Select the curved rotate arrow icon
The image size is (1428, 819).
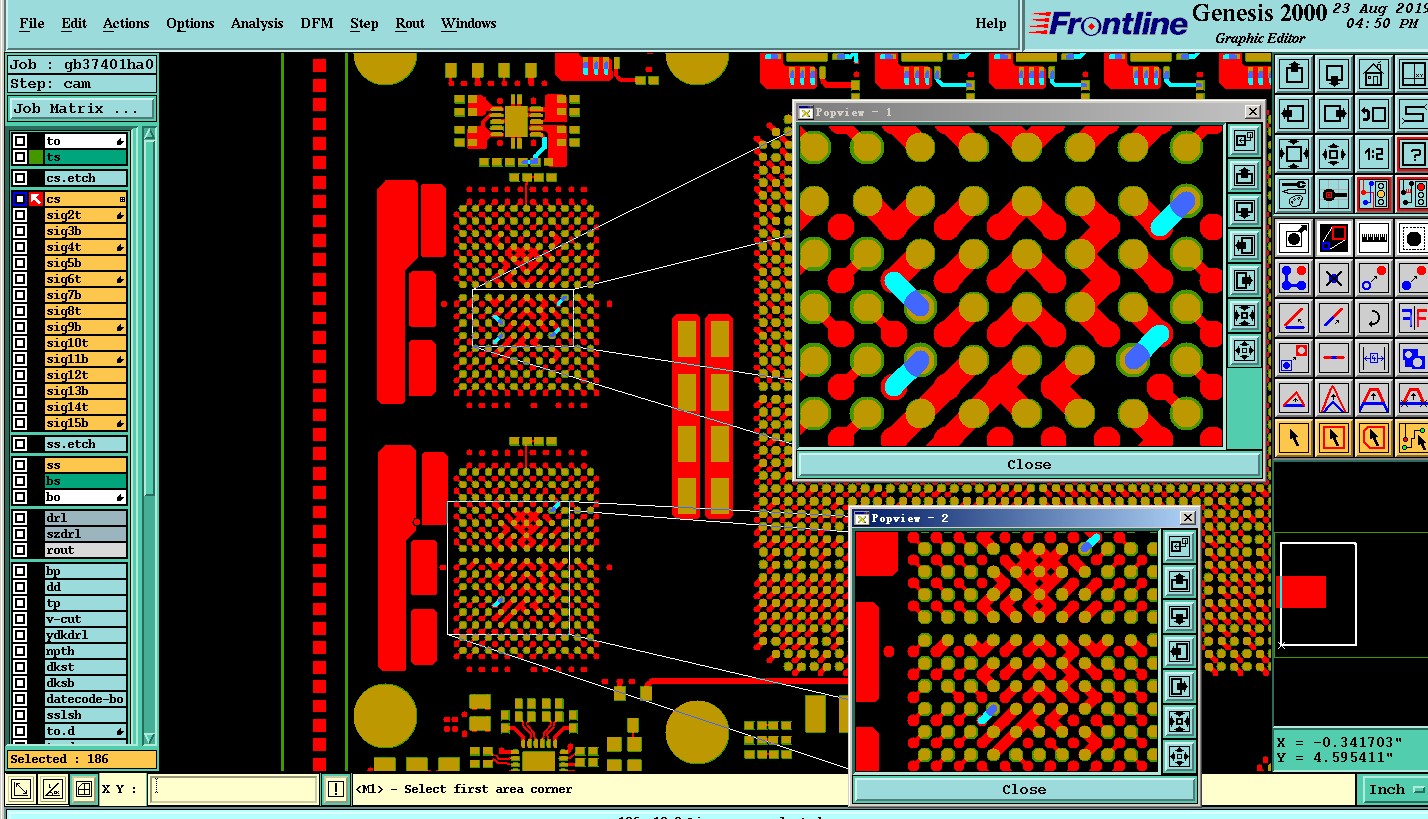[x=1374, y=318]
